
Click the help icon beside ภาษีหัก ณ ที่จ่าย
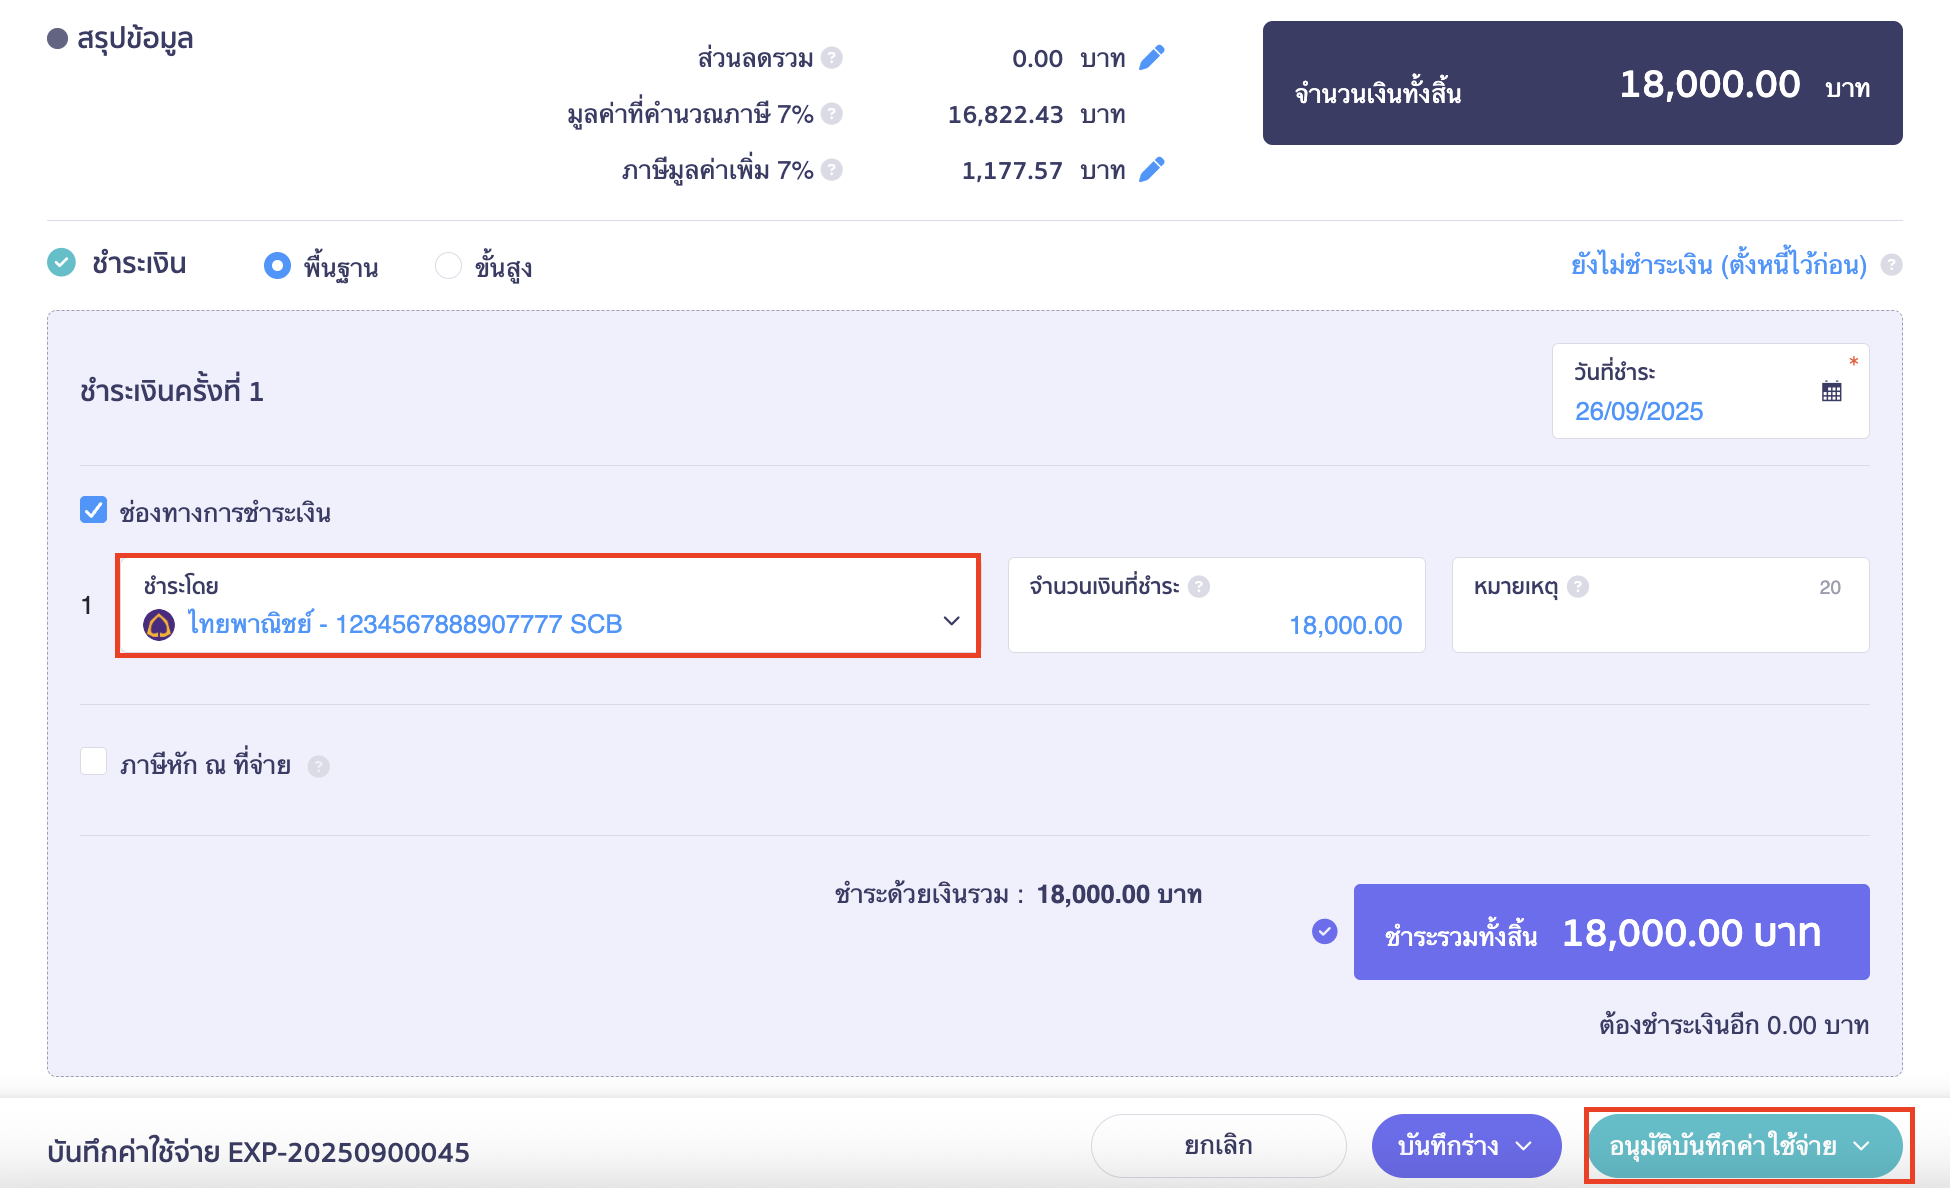tap(319, 765)
